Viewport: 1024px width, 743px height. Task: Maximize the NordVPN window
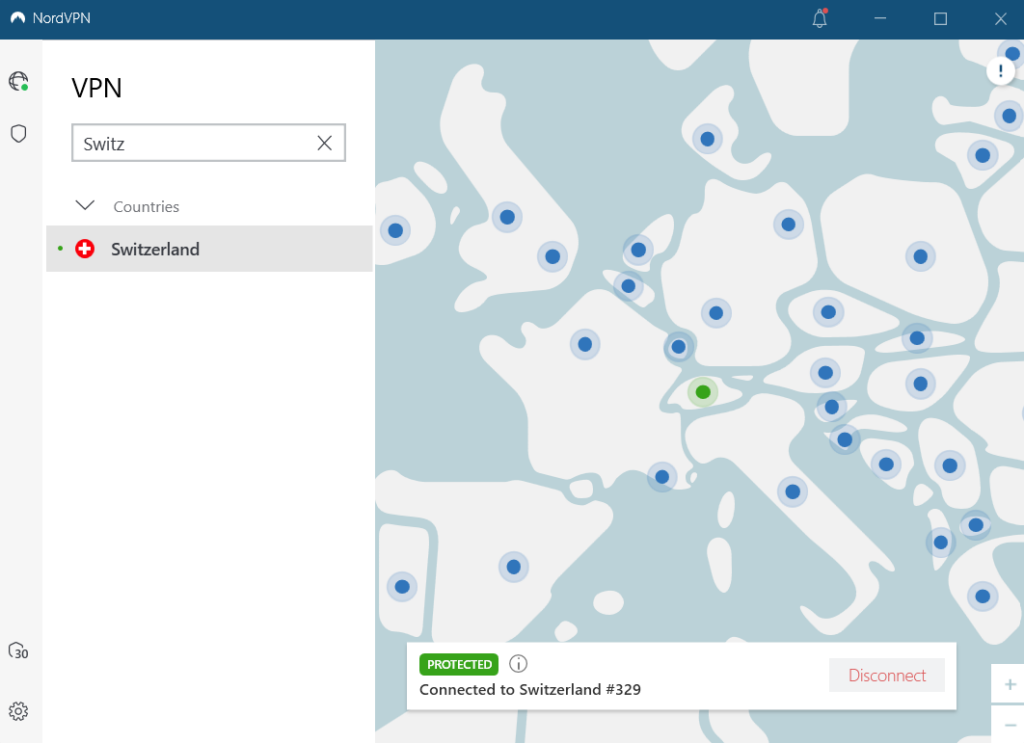940,19
